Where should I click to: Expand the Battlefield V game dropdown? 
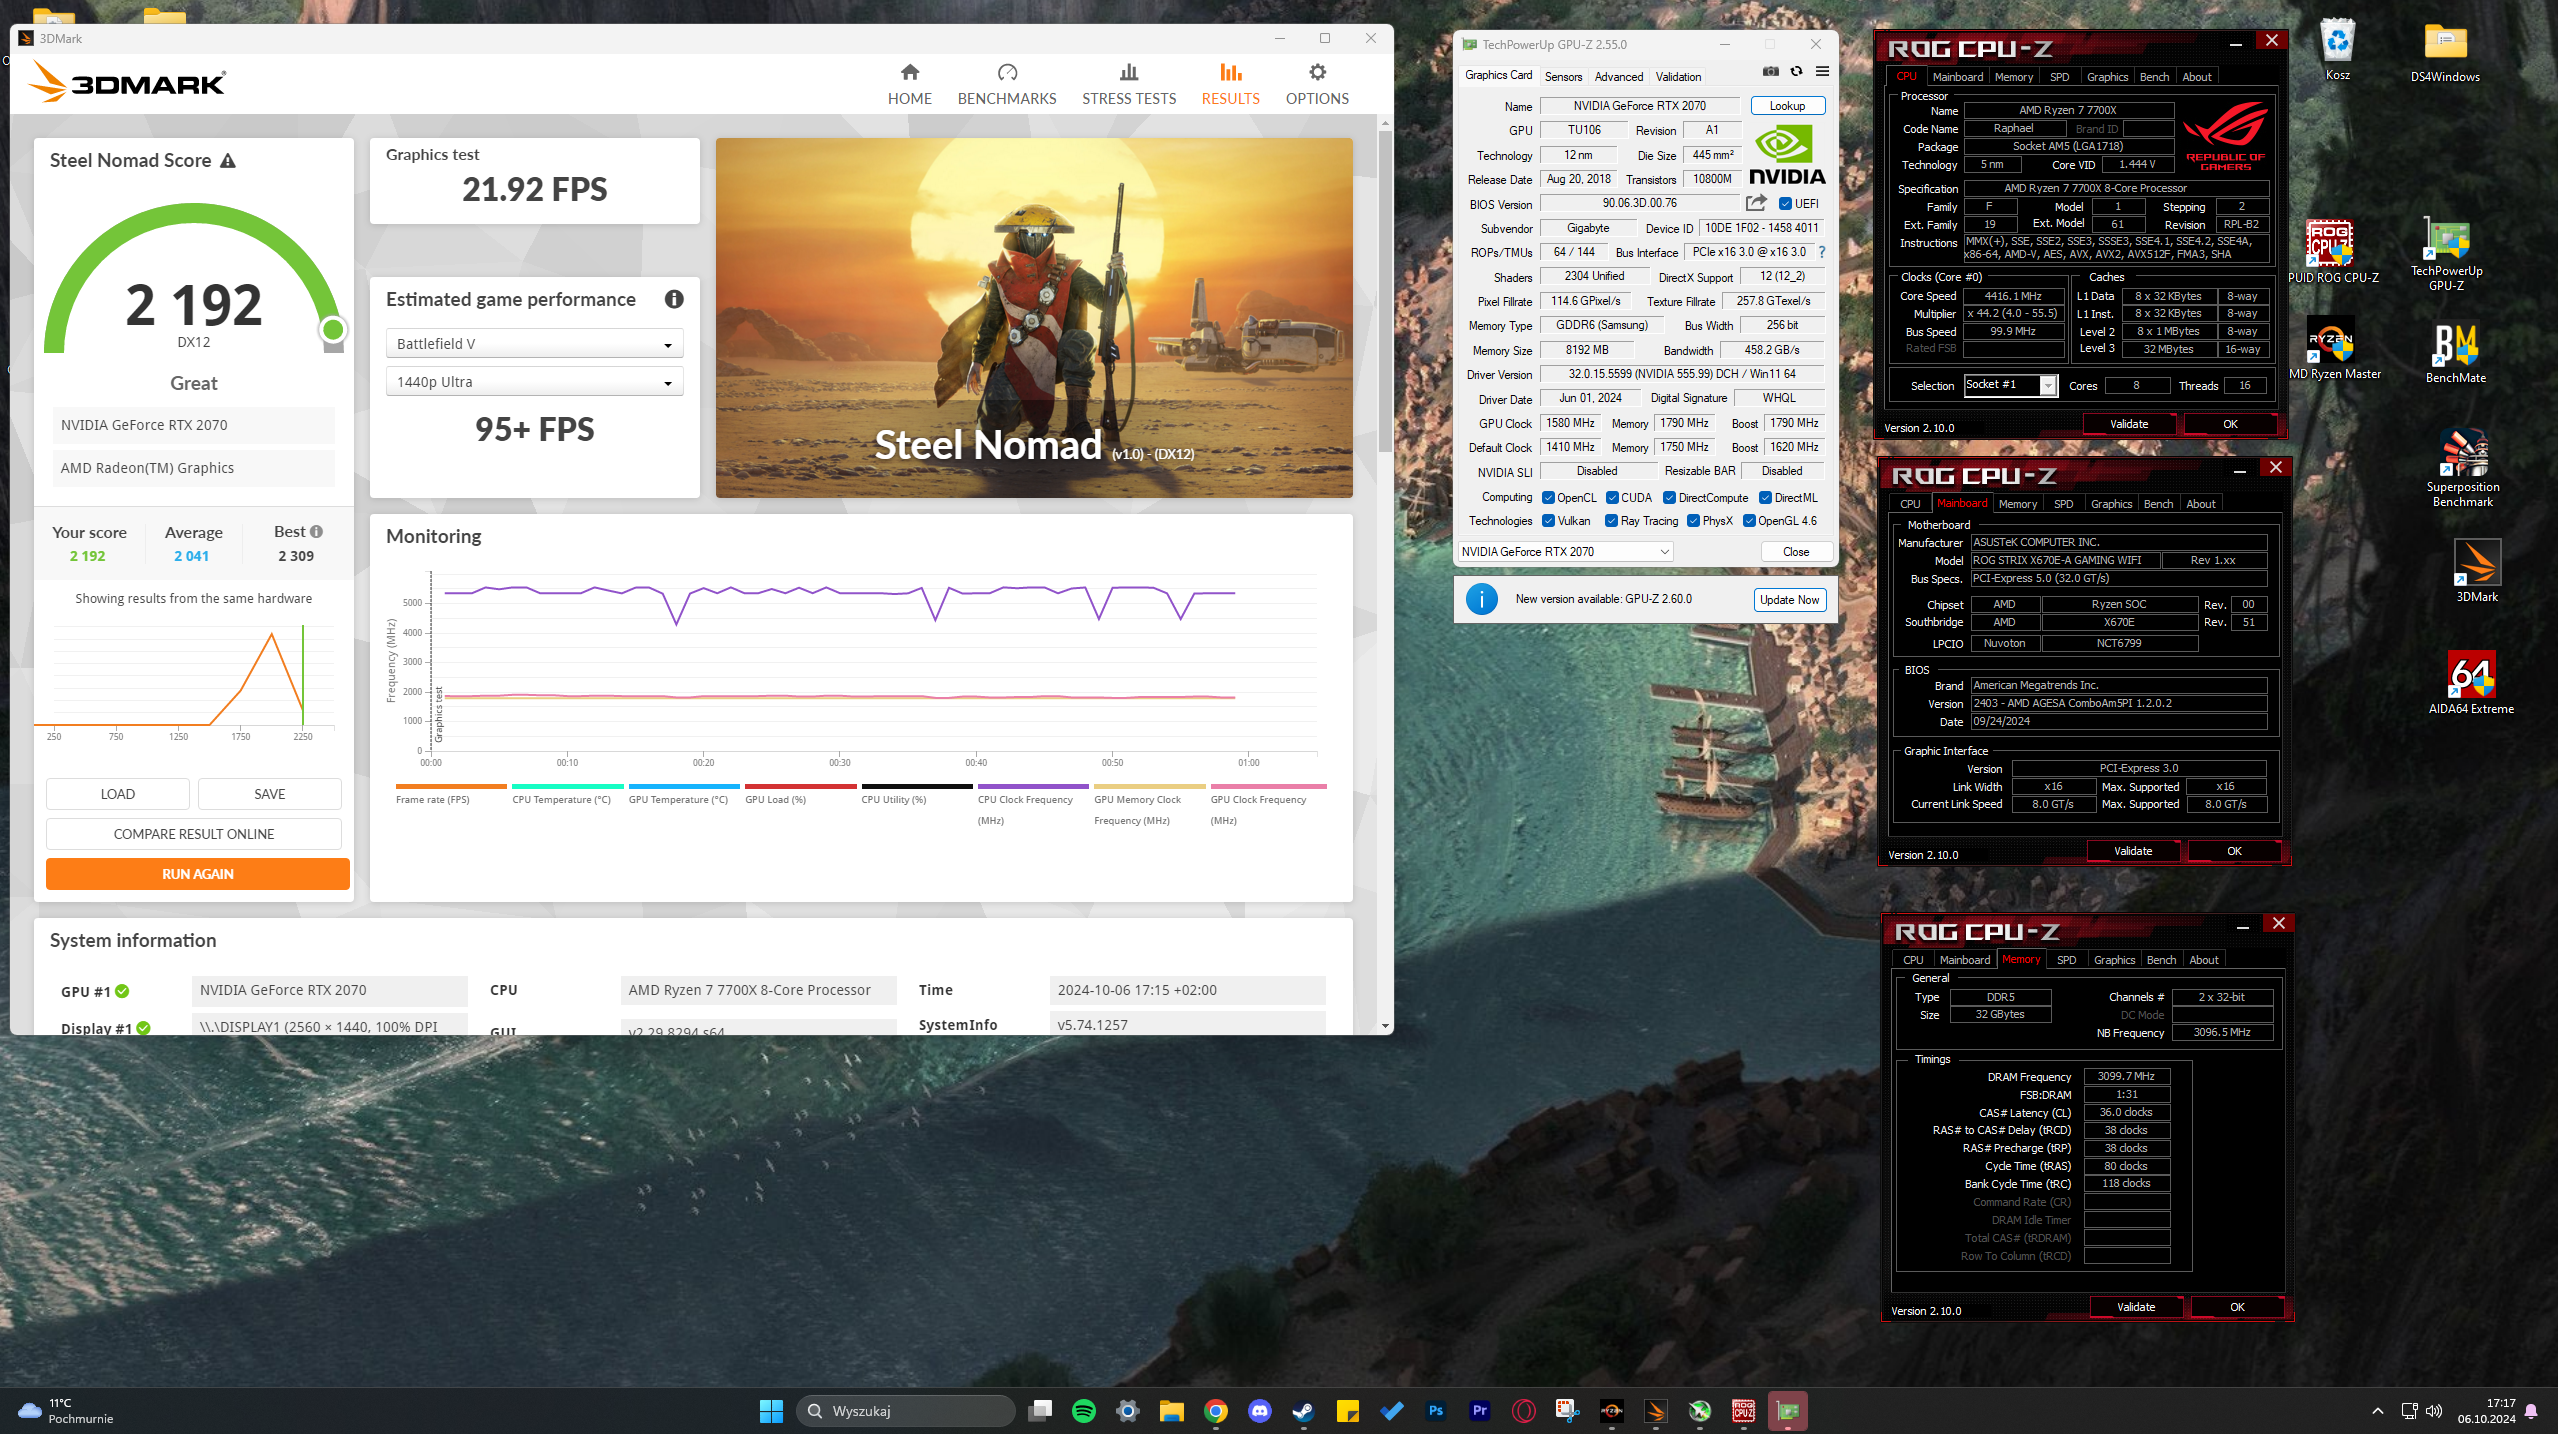(534, 344)
